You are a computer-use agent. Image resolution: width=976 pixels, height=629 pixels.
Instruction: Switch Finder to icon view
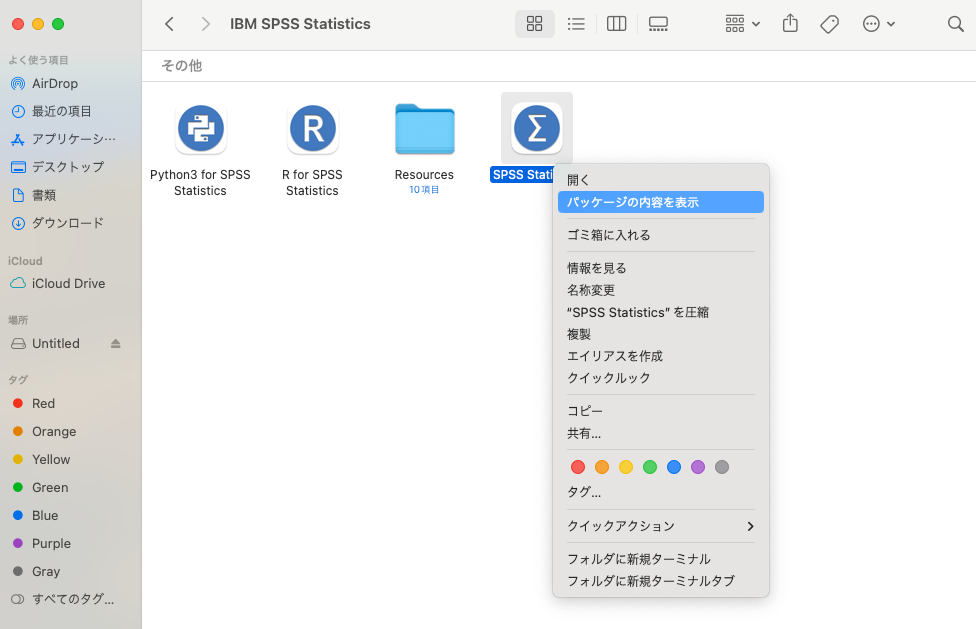[x=535, y=24]
